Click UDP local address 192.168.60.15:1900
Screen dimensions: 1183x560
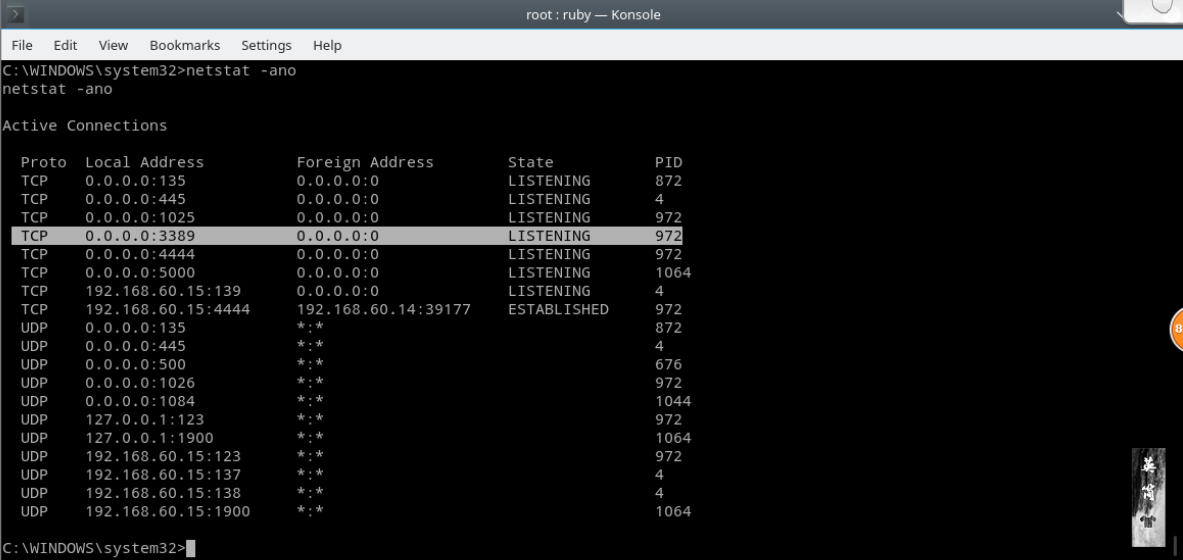click(167, 512)
